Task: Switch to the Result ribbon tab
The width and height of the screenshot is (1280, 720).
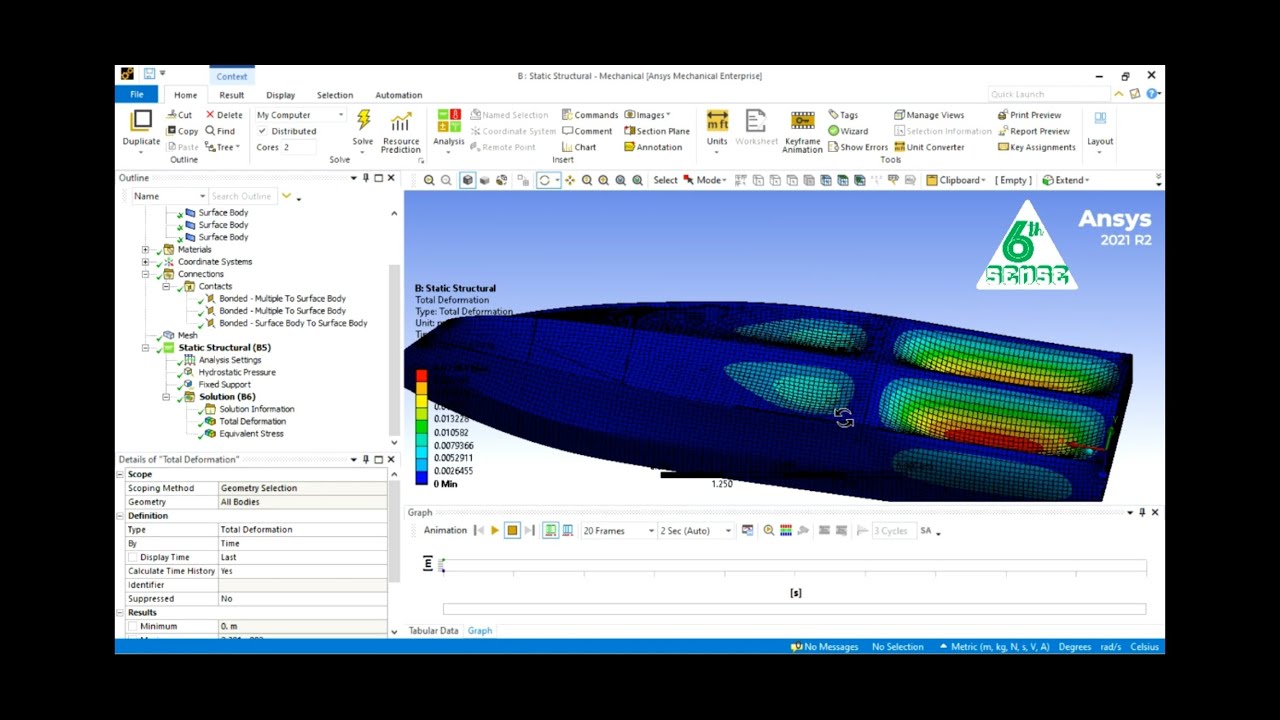Action: [x=231, y=95]
